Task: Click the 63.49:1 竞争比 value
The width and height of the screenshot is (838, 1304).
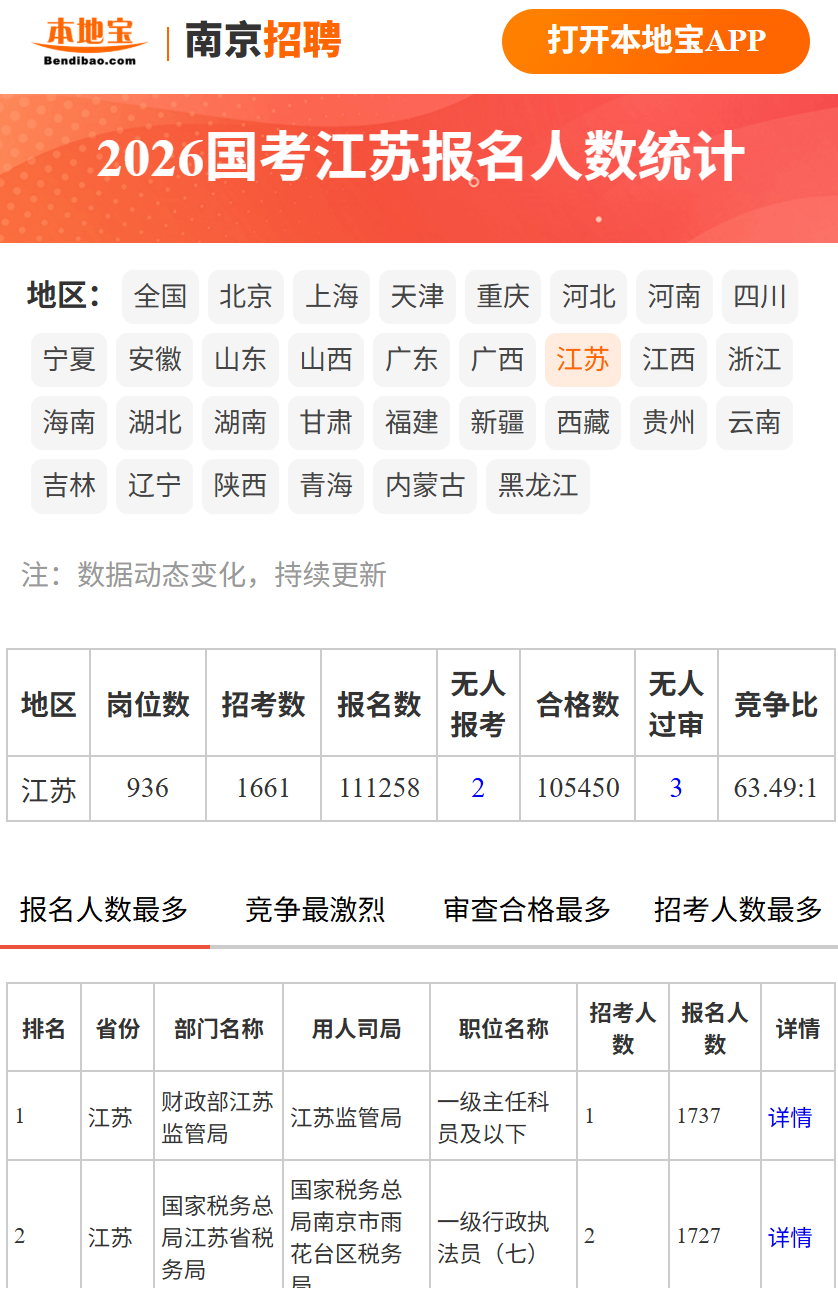Action: pos(776,789)
